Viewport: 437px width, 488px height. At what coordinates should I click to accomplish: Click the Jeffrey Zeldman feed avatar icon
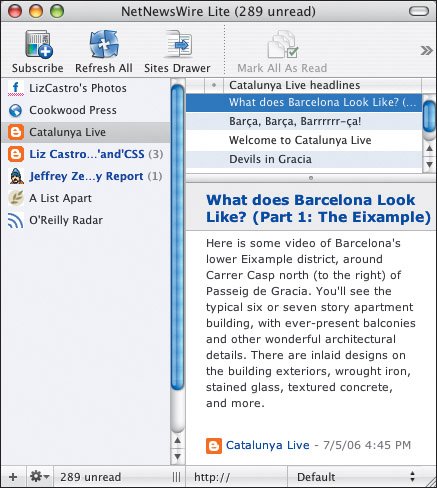tap(16, 176)
